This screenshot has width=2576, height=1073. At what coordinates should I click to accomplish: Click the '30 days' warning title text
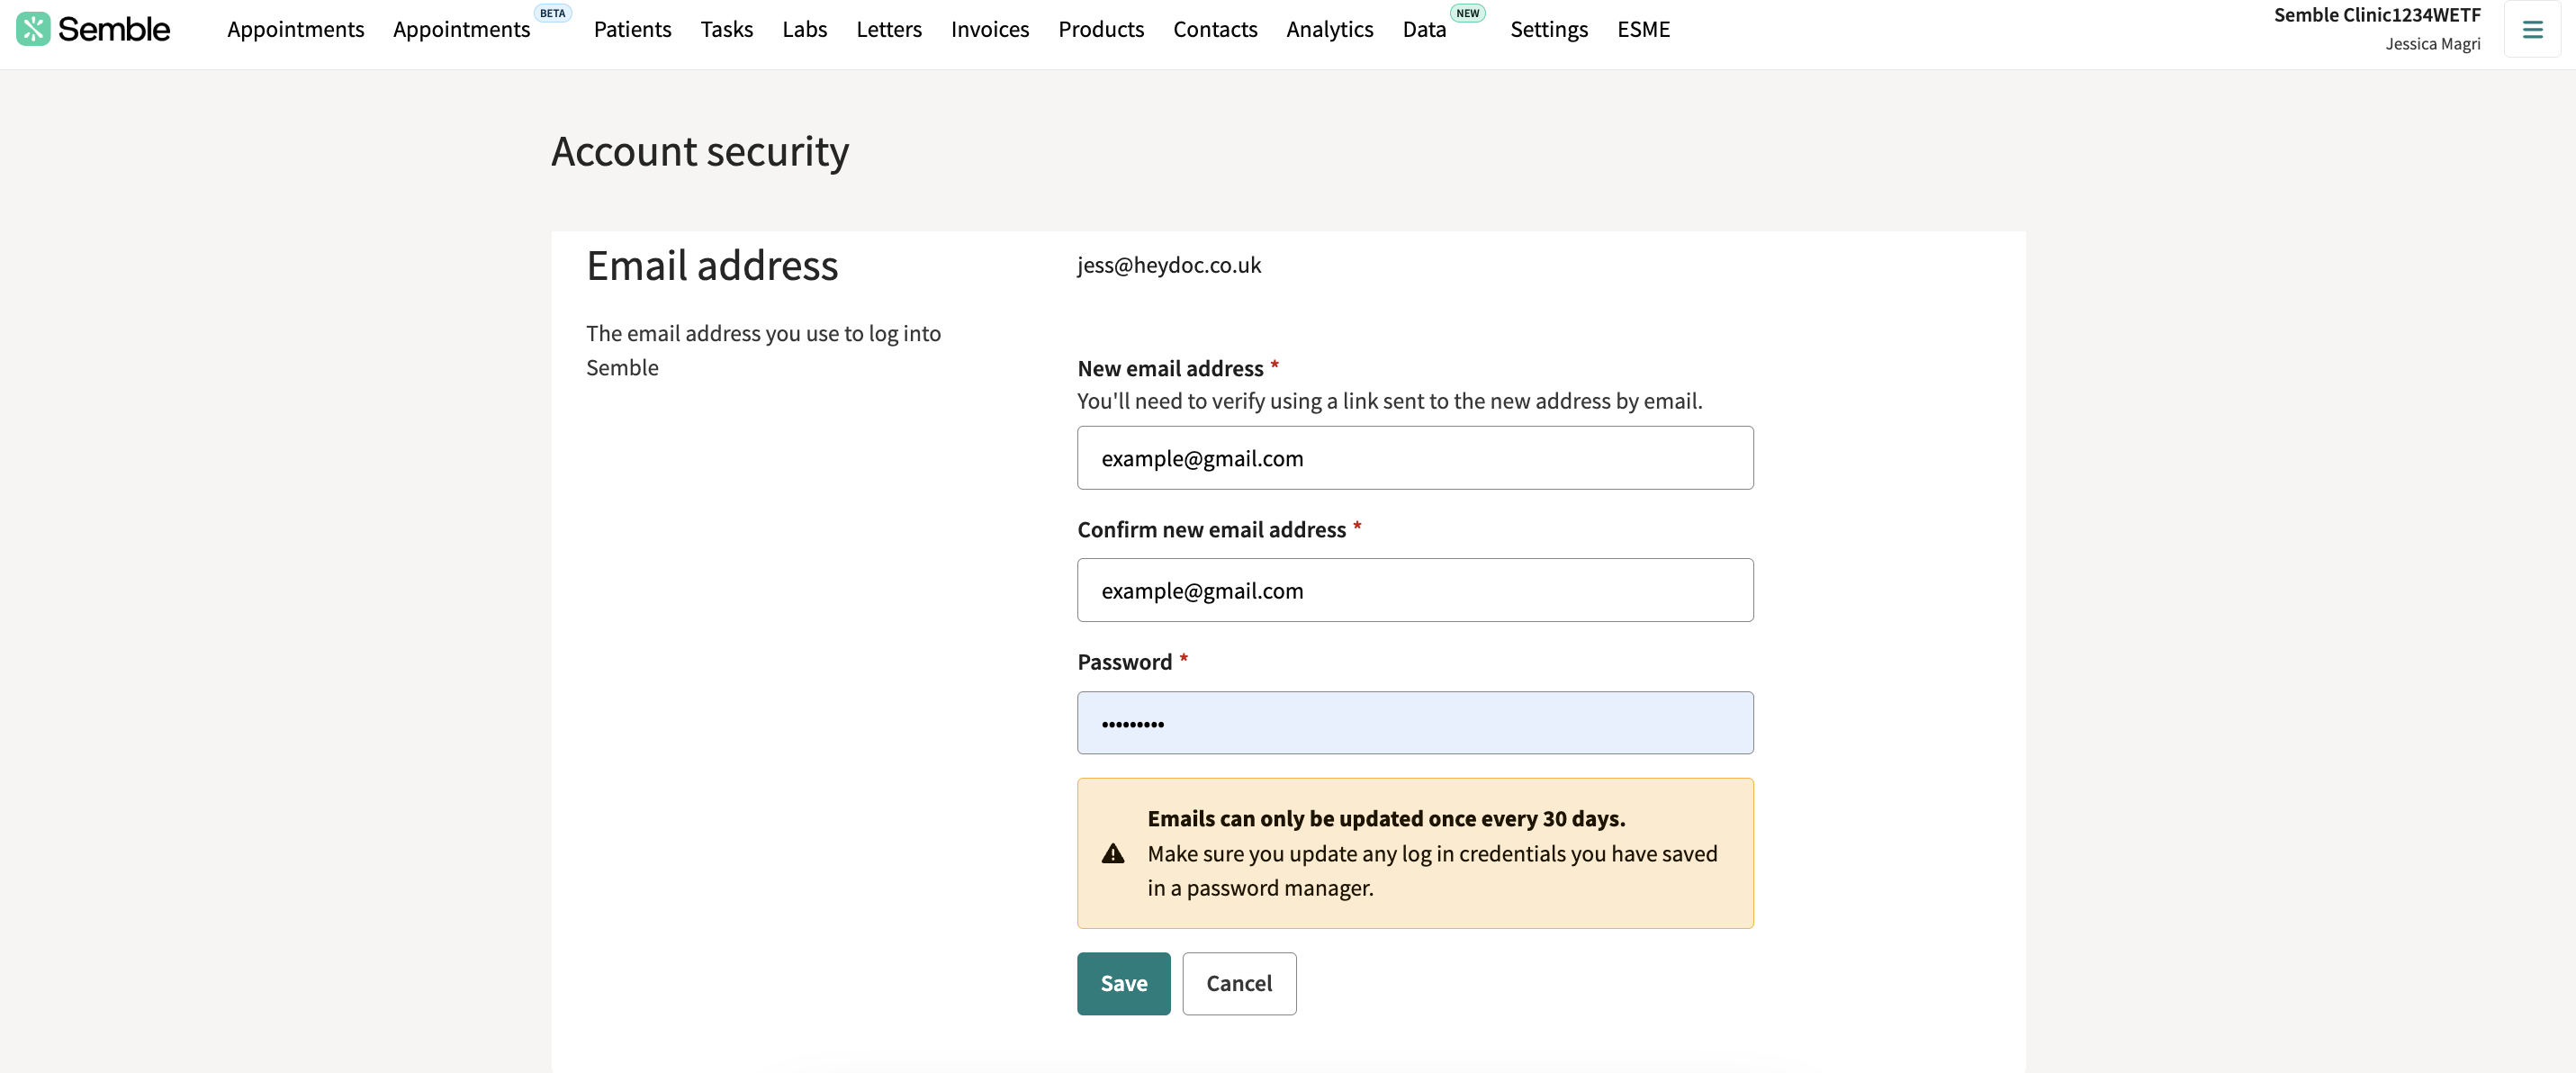1385,818
